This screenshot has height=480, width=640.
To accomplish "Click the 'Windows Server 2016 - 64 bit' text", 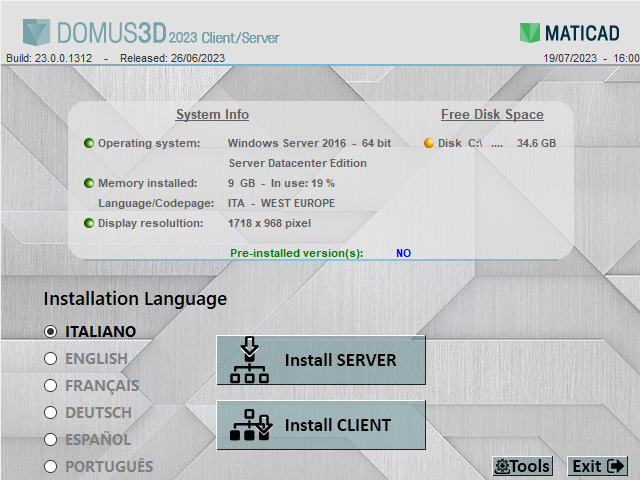I will (x=309, y=143).
